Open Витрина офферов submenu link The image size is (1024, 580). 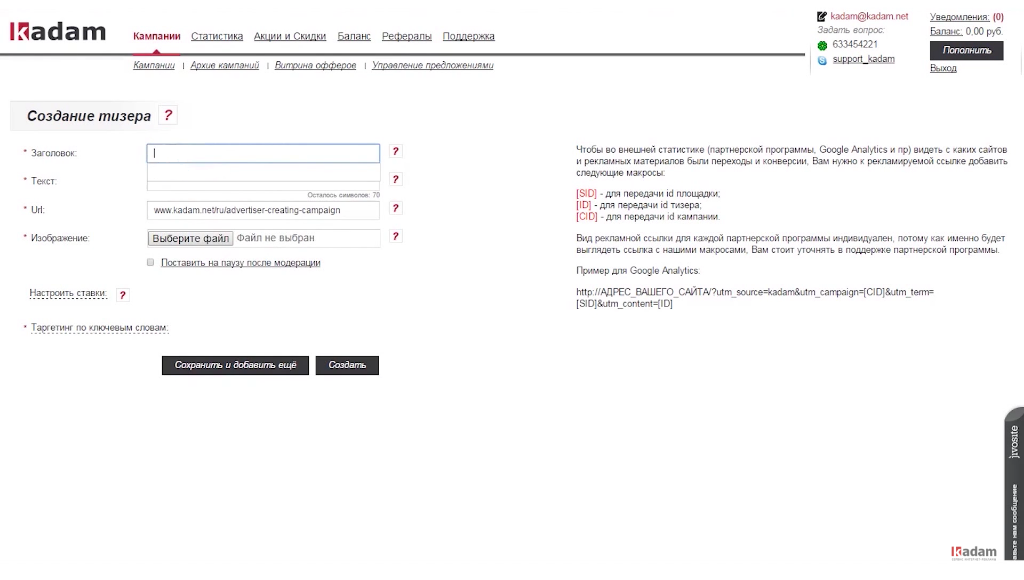click(315, 65)
